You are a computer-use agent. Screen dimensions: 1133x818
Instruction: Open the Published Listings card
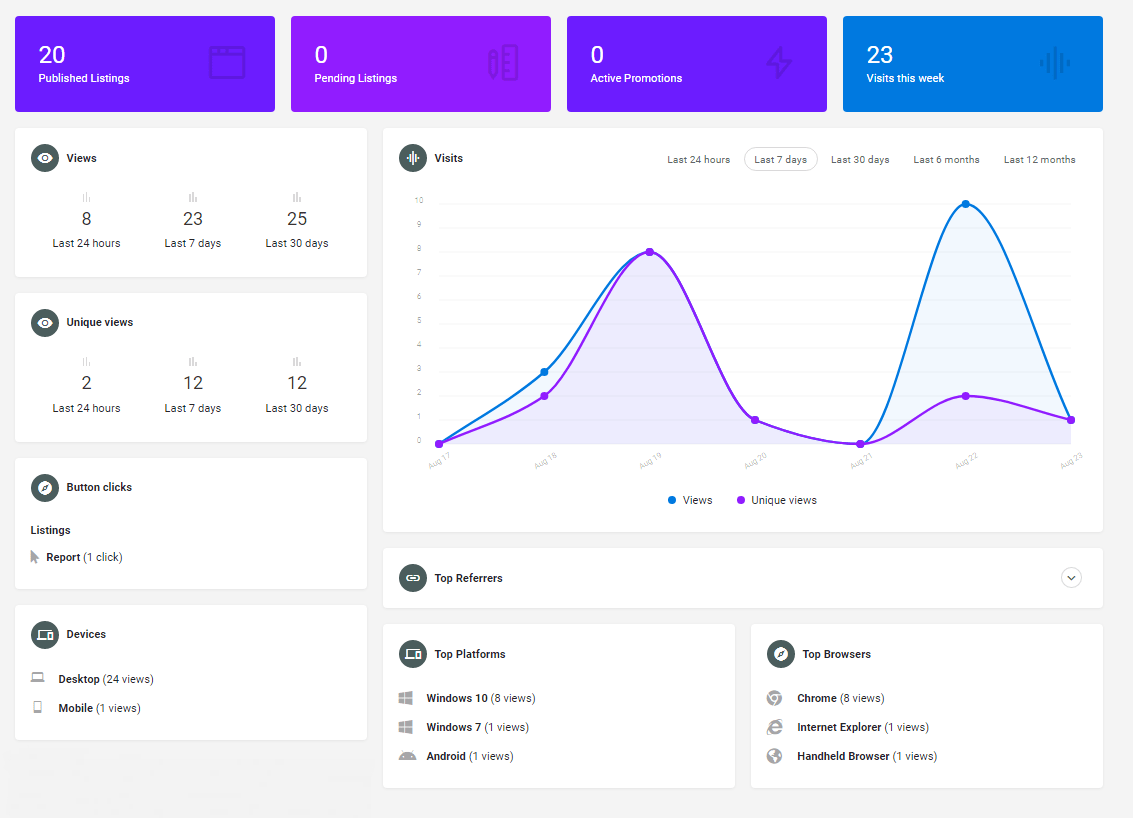pos(145,64)
